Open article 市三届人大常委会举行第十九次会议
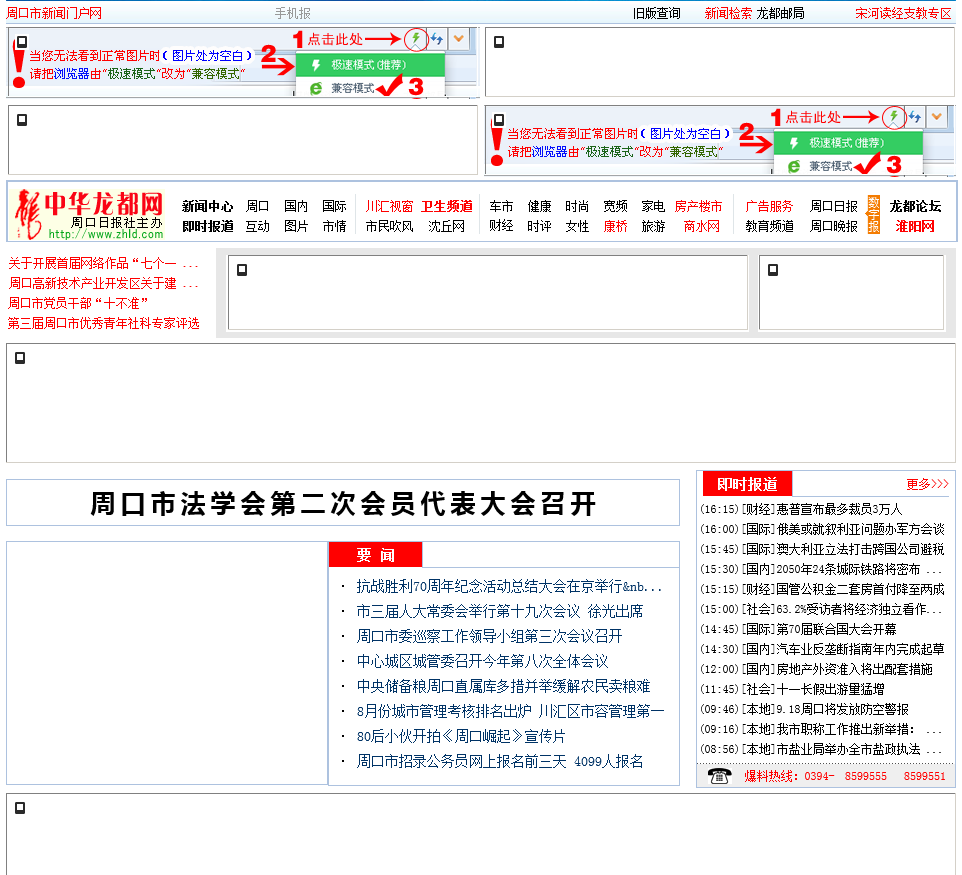962x875 pixels. point(499,611)
